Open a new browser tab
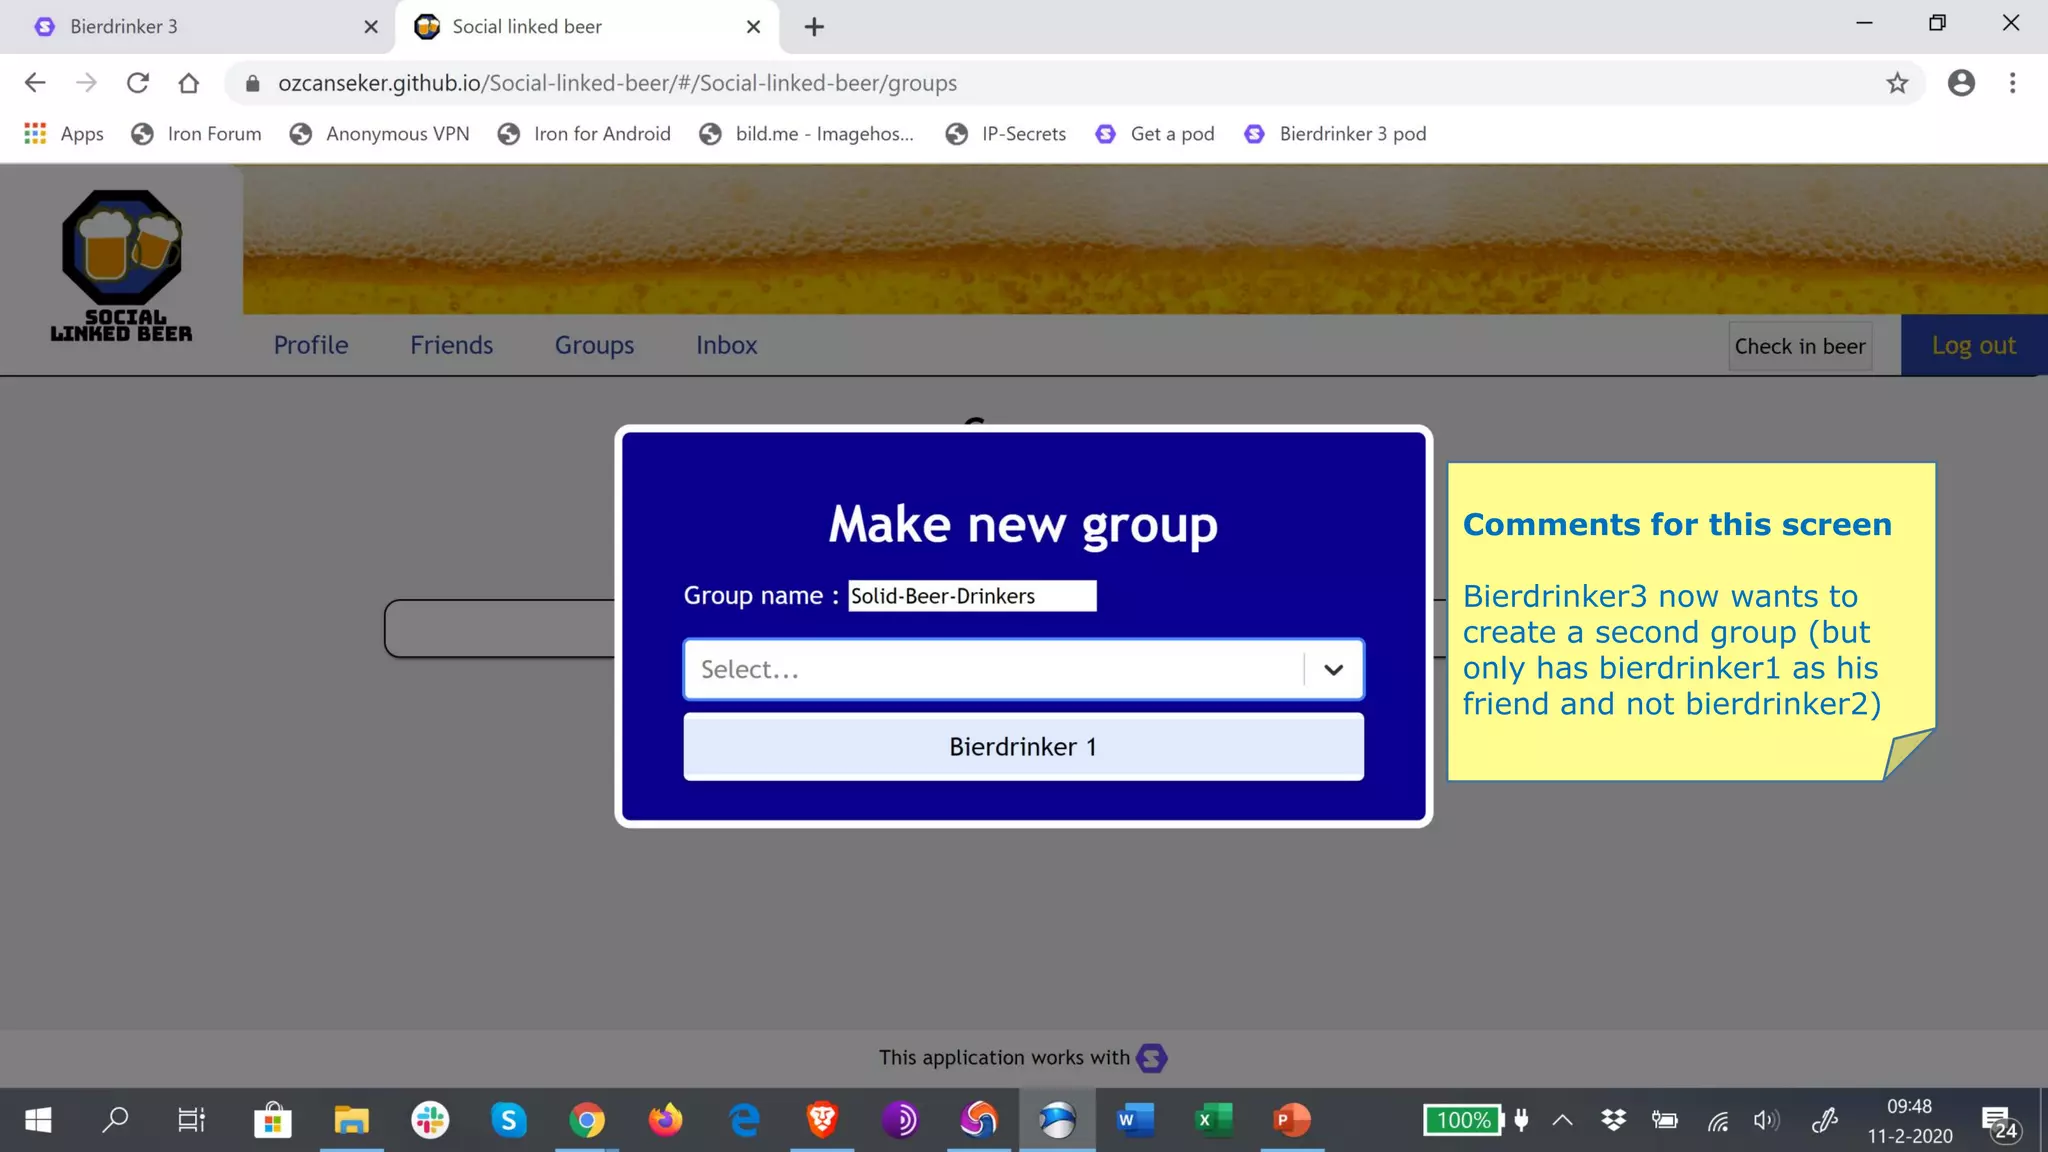Screen dimensions: 2048x1152 pos(814,27)
